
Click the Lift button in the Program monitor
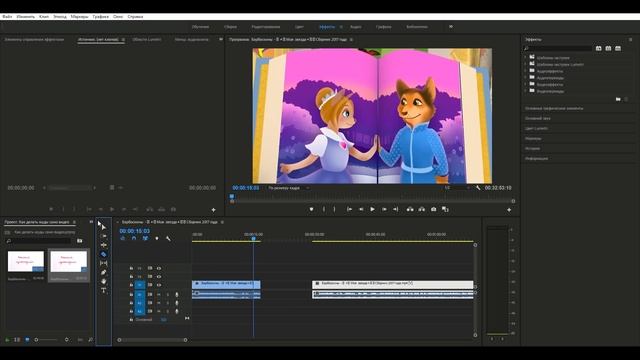tap(410, 209)
